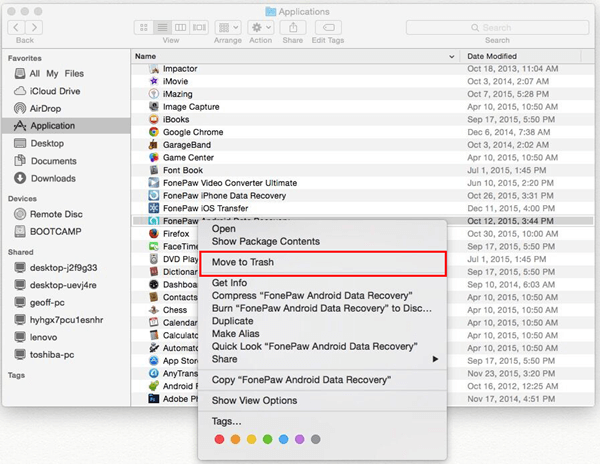The width and height of the screenshot is (600, 464).
Task: Click the Share toolbar button
Action: (293, 28)
